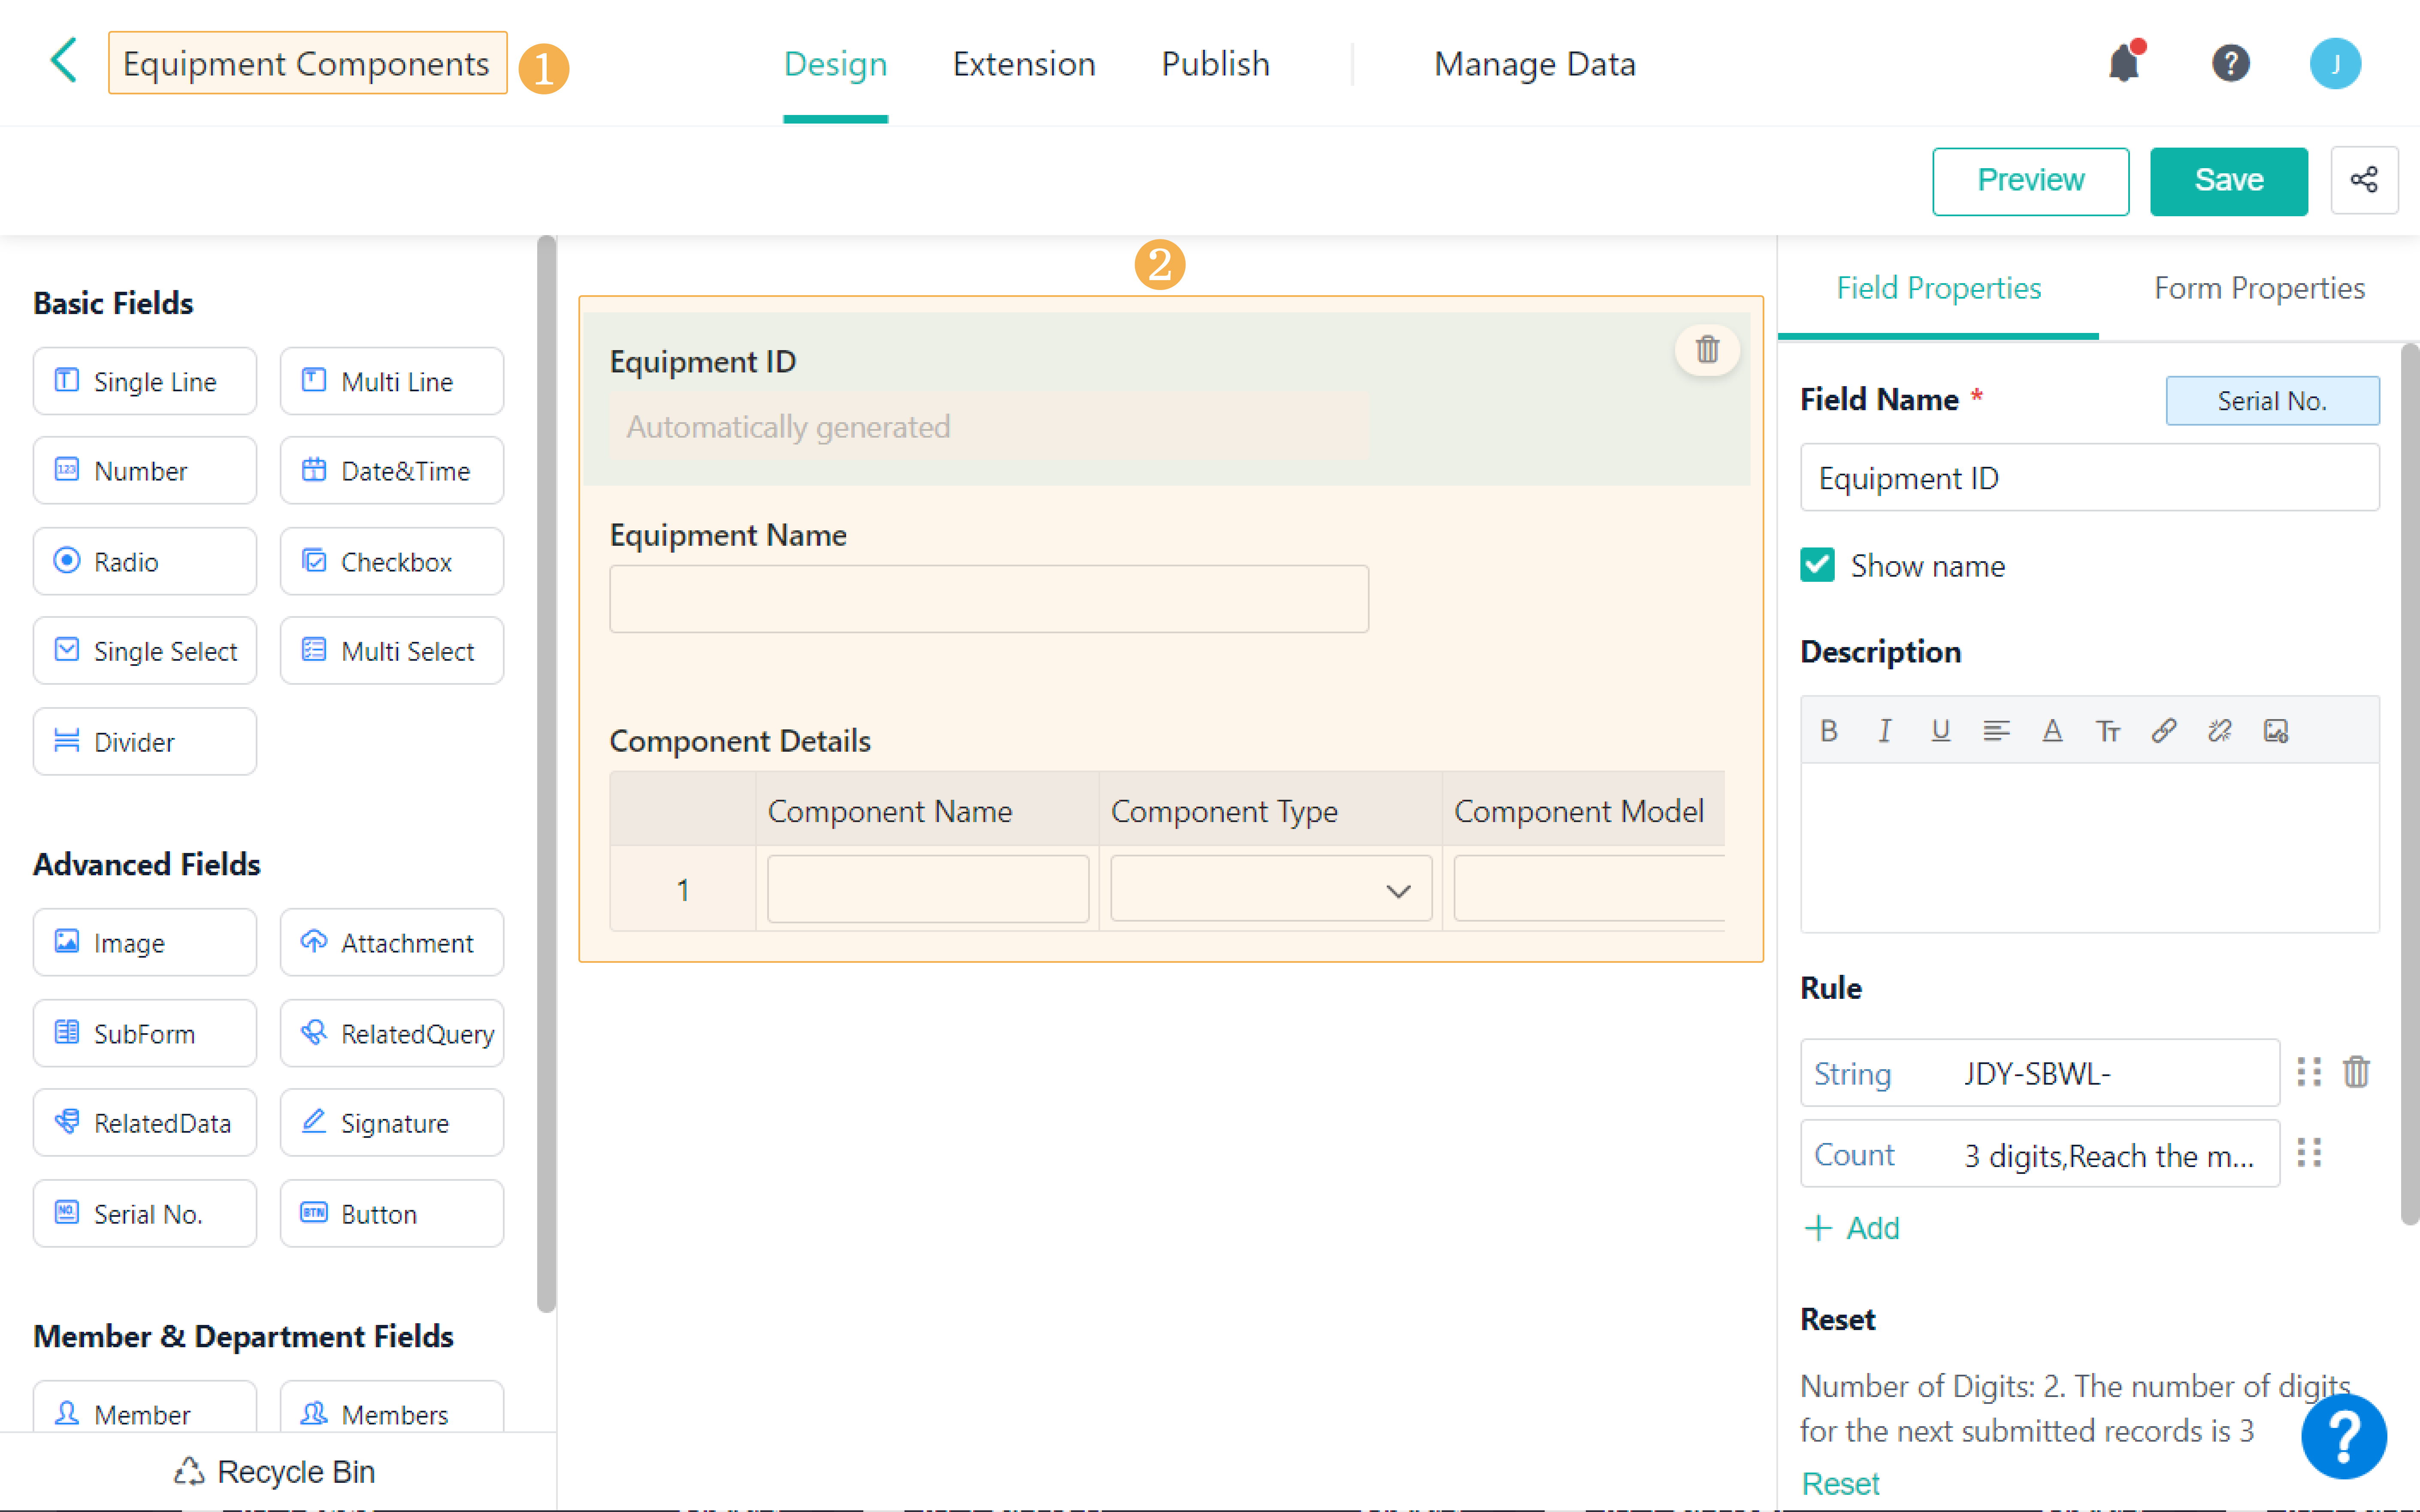Add a Radio field
This screenshot has width=2420, height=1512.
coord(145,562)
